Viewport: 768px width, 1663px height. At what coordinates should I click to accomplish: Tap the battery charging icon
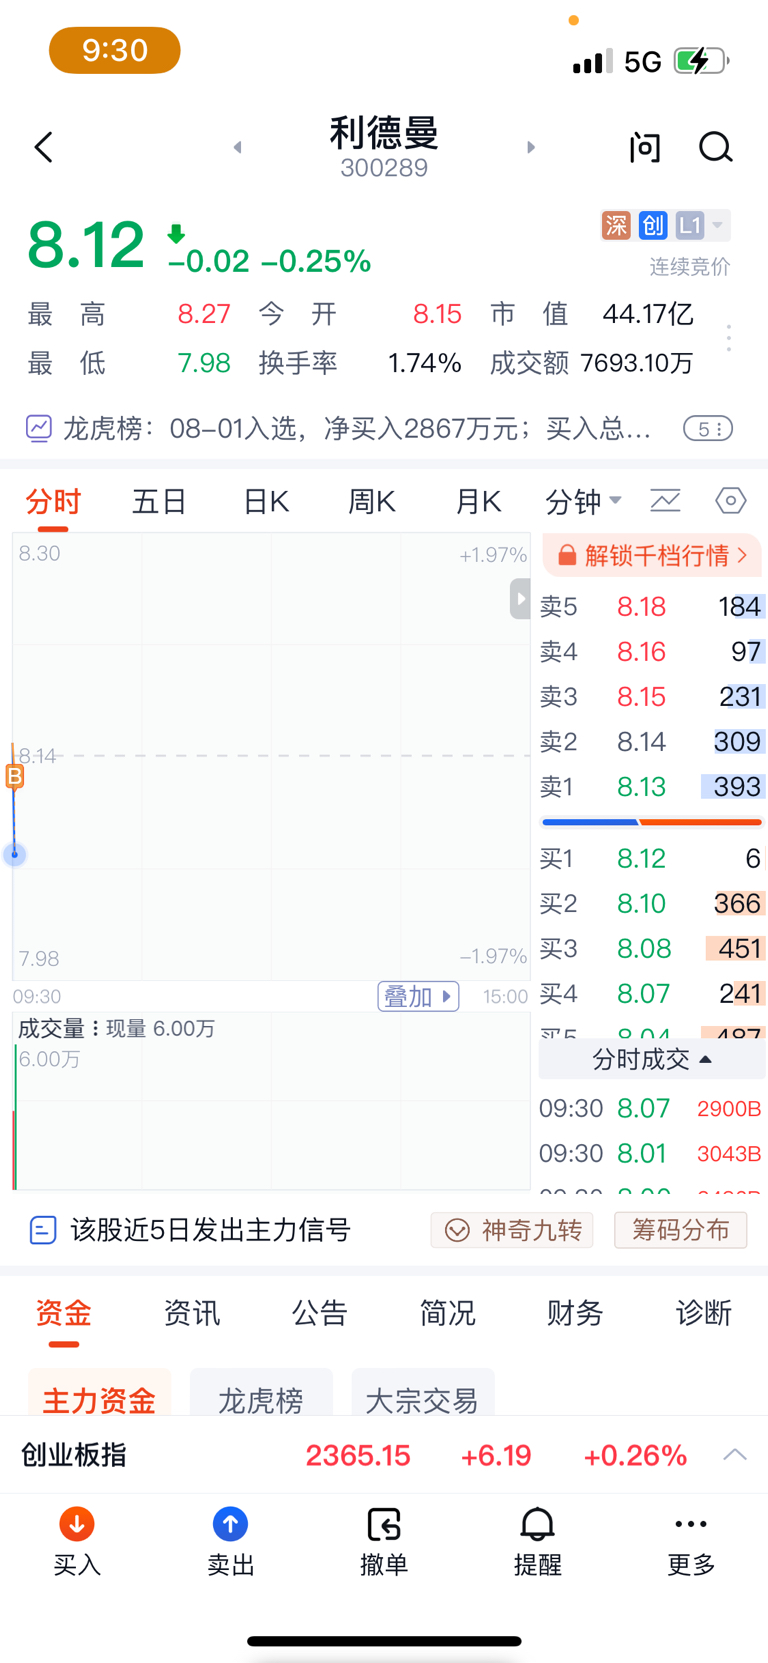[x=701, y=61]
